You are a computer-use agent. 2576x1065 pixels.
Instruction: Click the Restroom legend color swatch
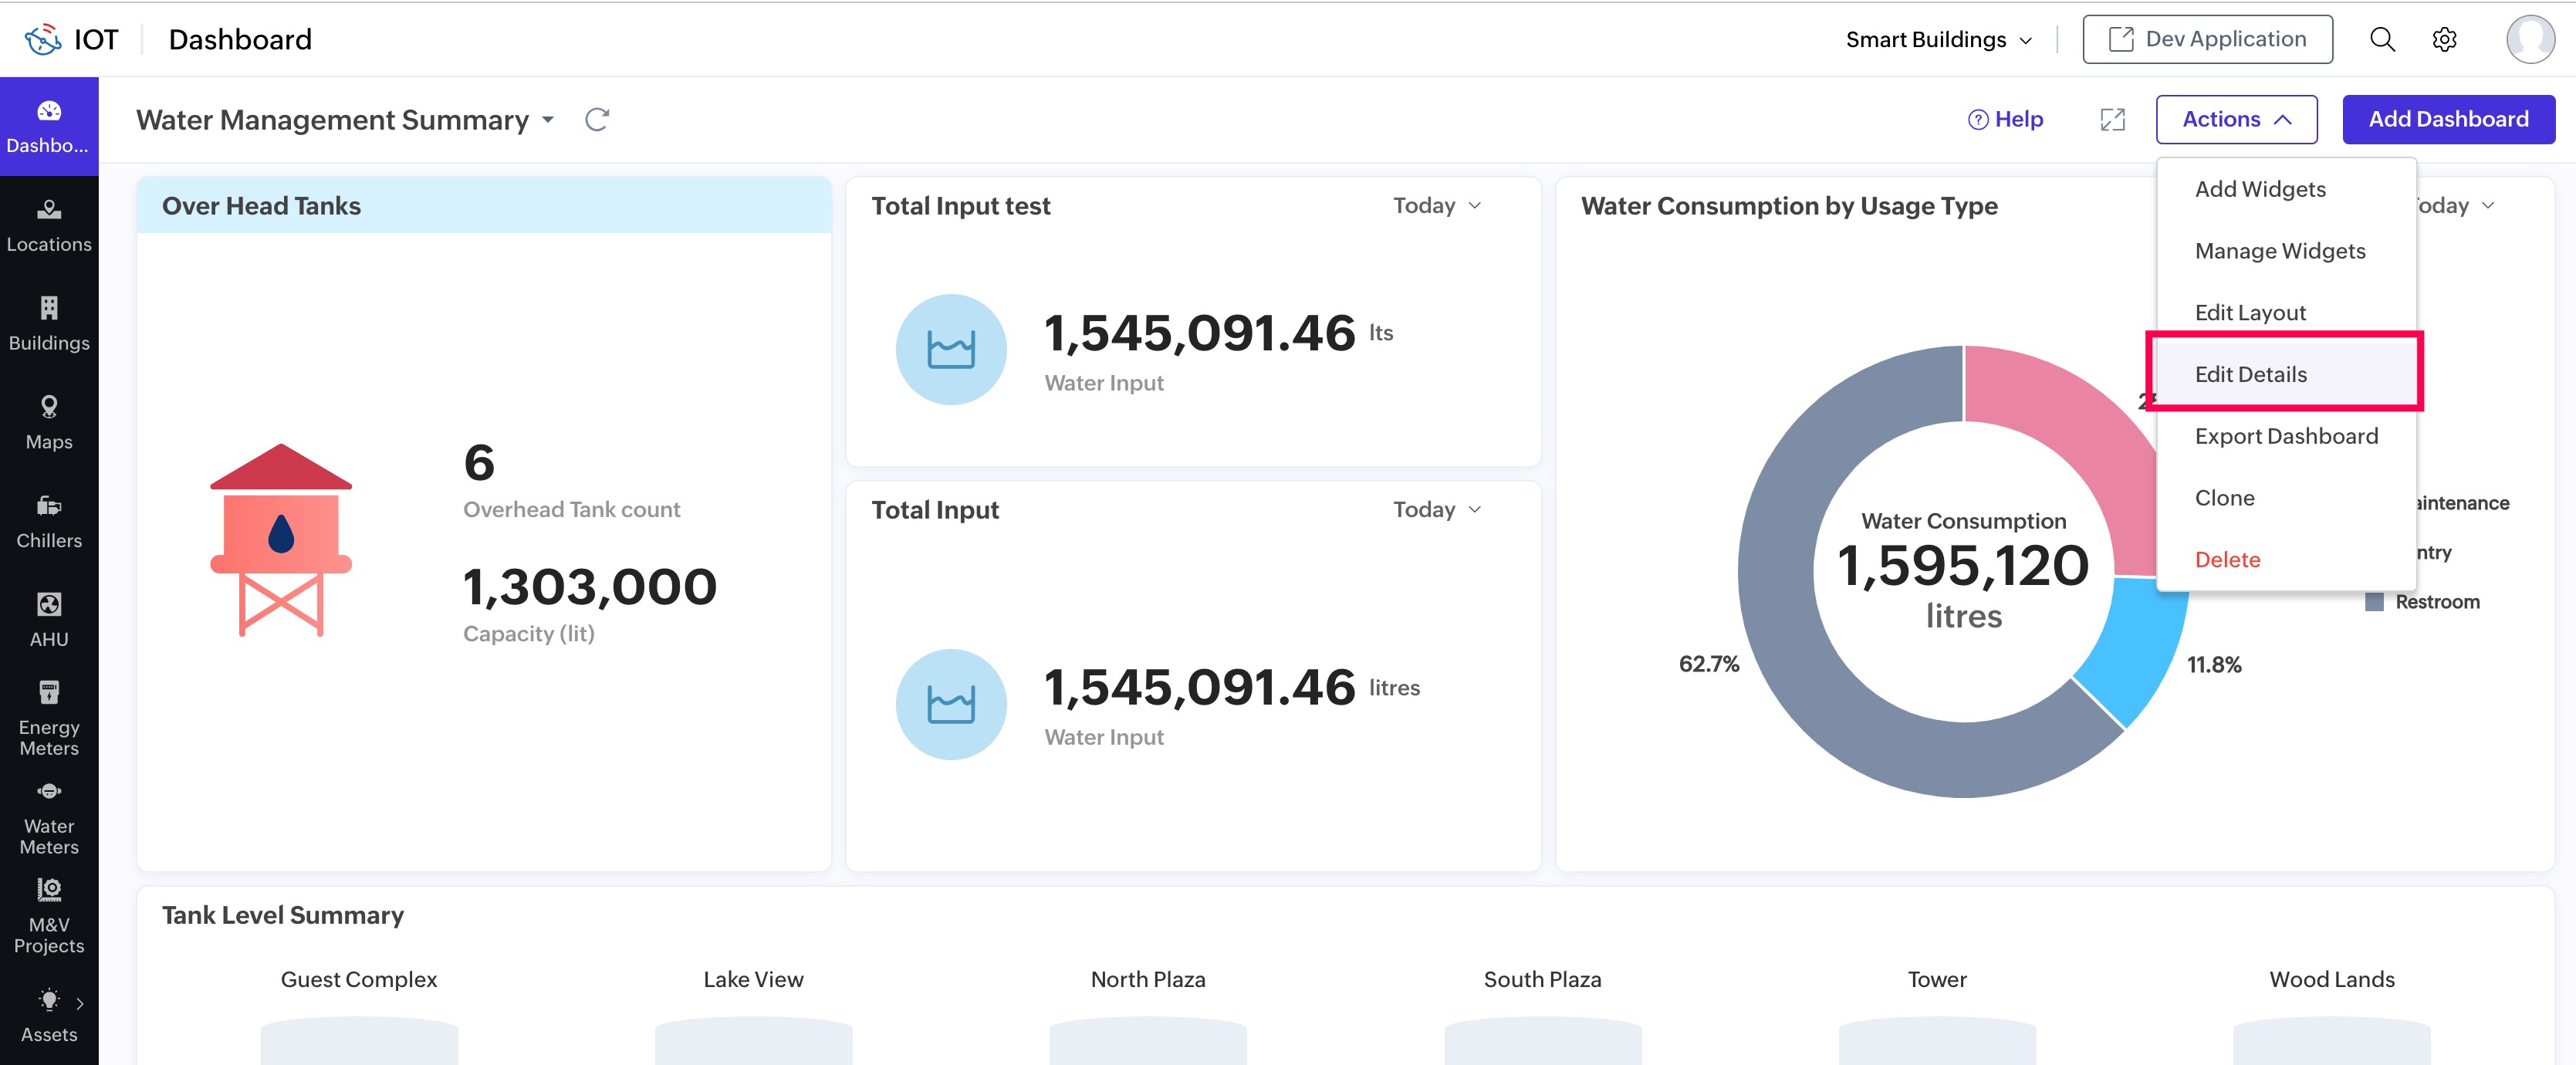coord(2374,602)
